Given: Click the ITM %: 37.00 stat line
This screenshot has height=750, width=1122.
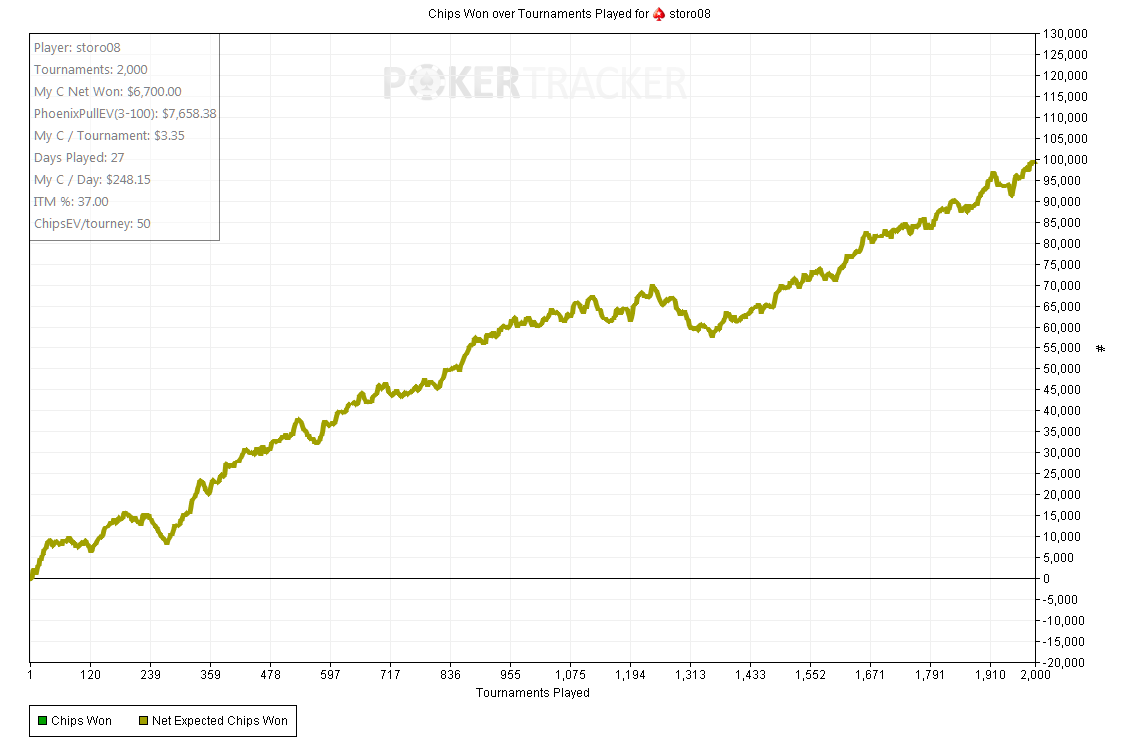Looking at the screenshot, I should [x=71, y=201].
